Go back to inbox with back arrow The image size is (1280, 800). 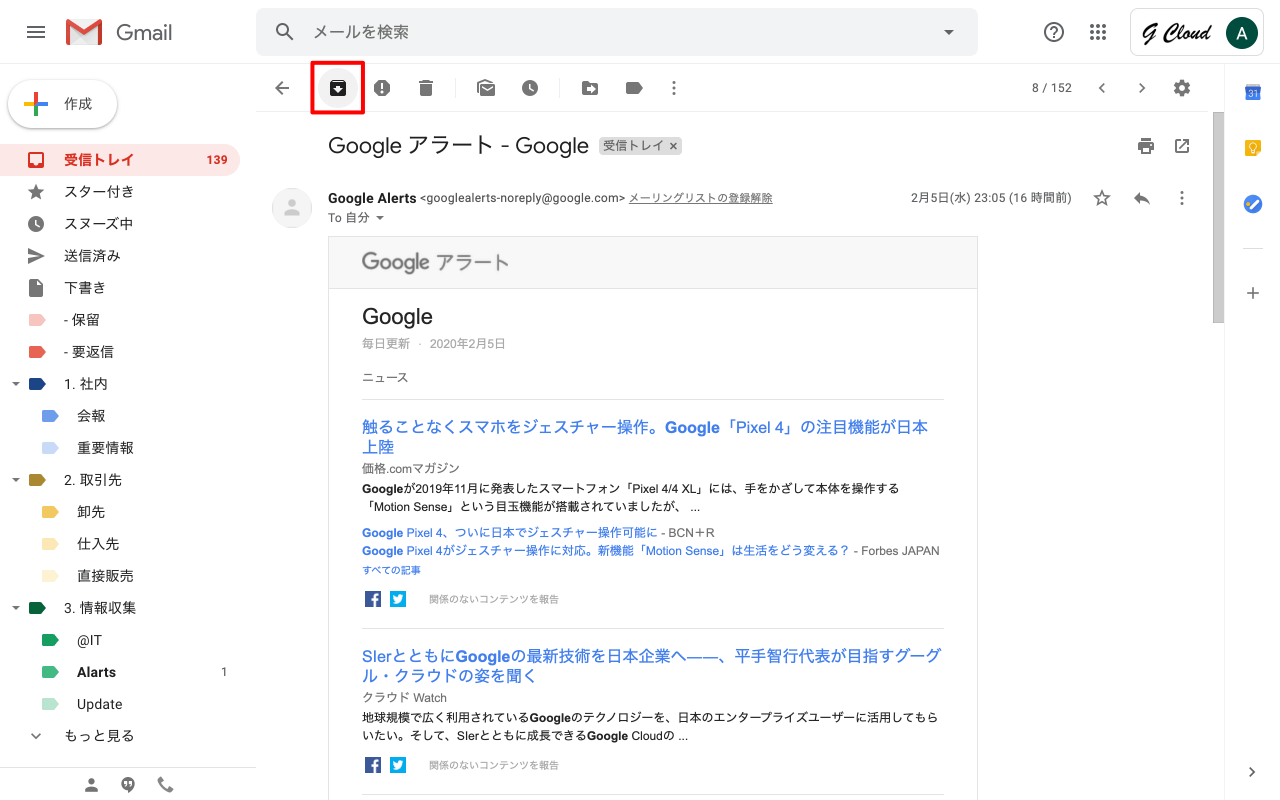point(282,88)
